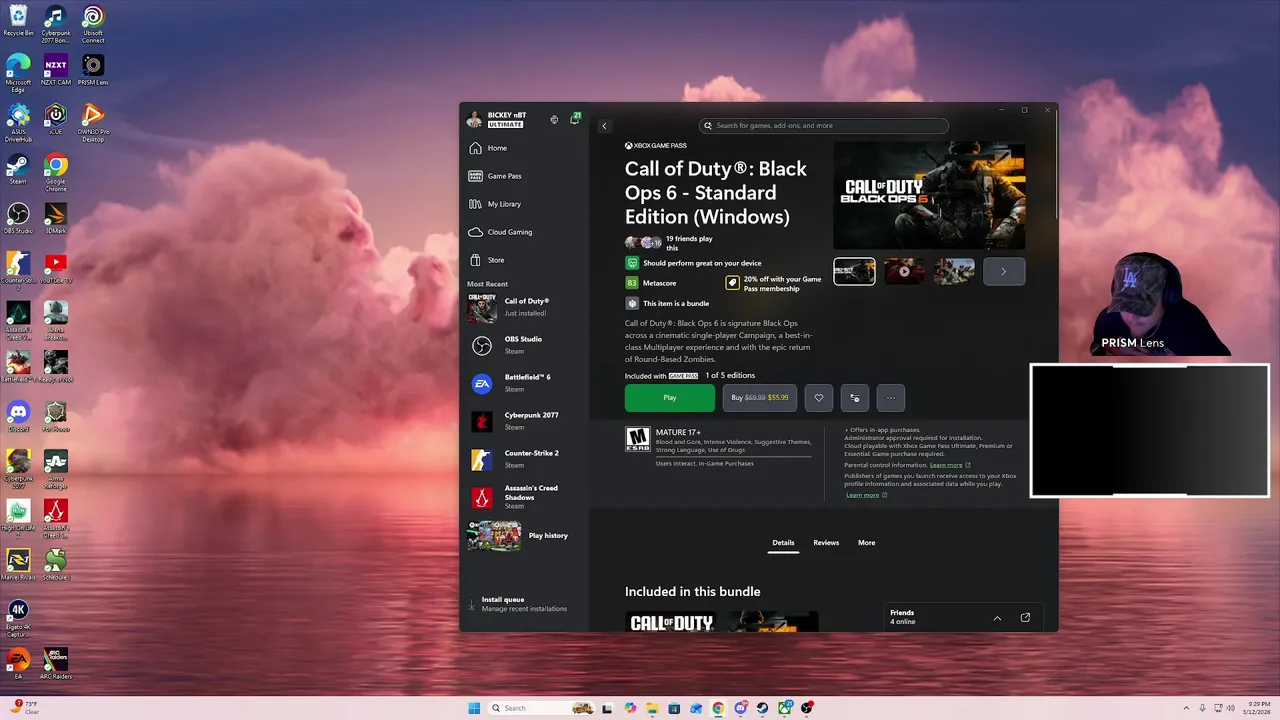Image resolution: width=1280 pixels, height=720 pixels.
Task: Select Assassin's Creed Shadows in recent list
Action: click(524, 497)
